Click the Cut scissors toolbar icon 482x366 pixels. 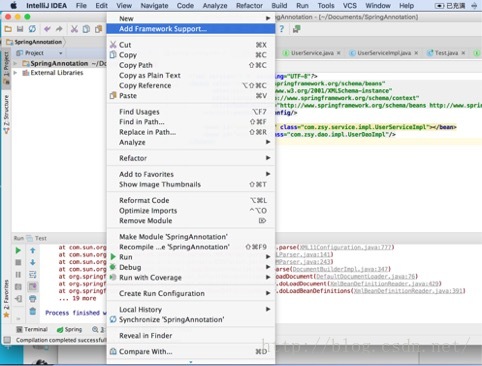pos(74,29)
